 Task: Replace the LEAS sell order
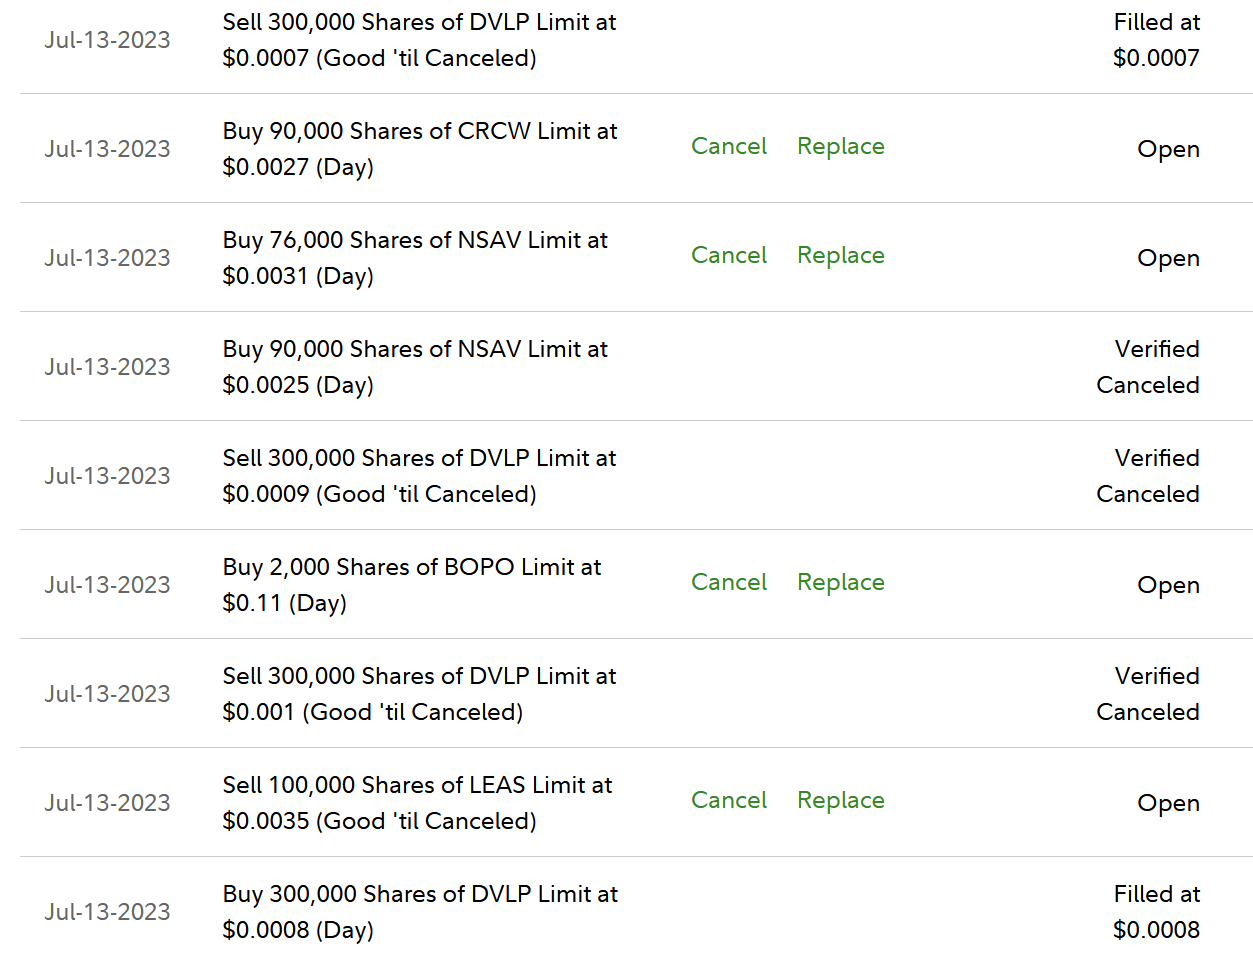click(840, 800)
